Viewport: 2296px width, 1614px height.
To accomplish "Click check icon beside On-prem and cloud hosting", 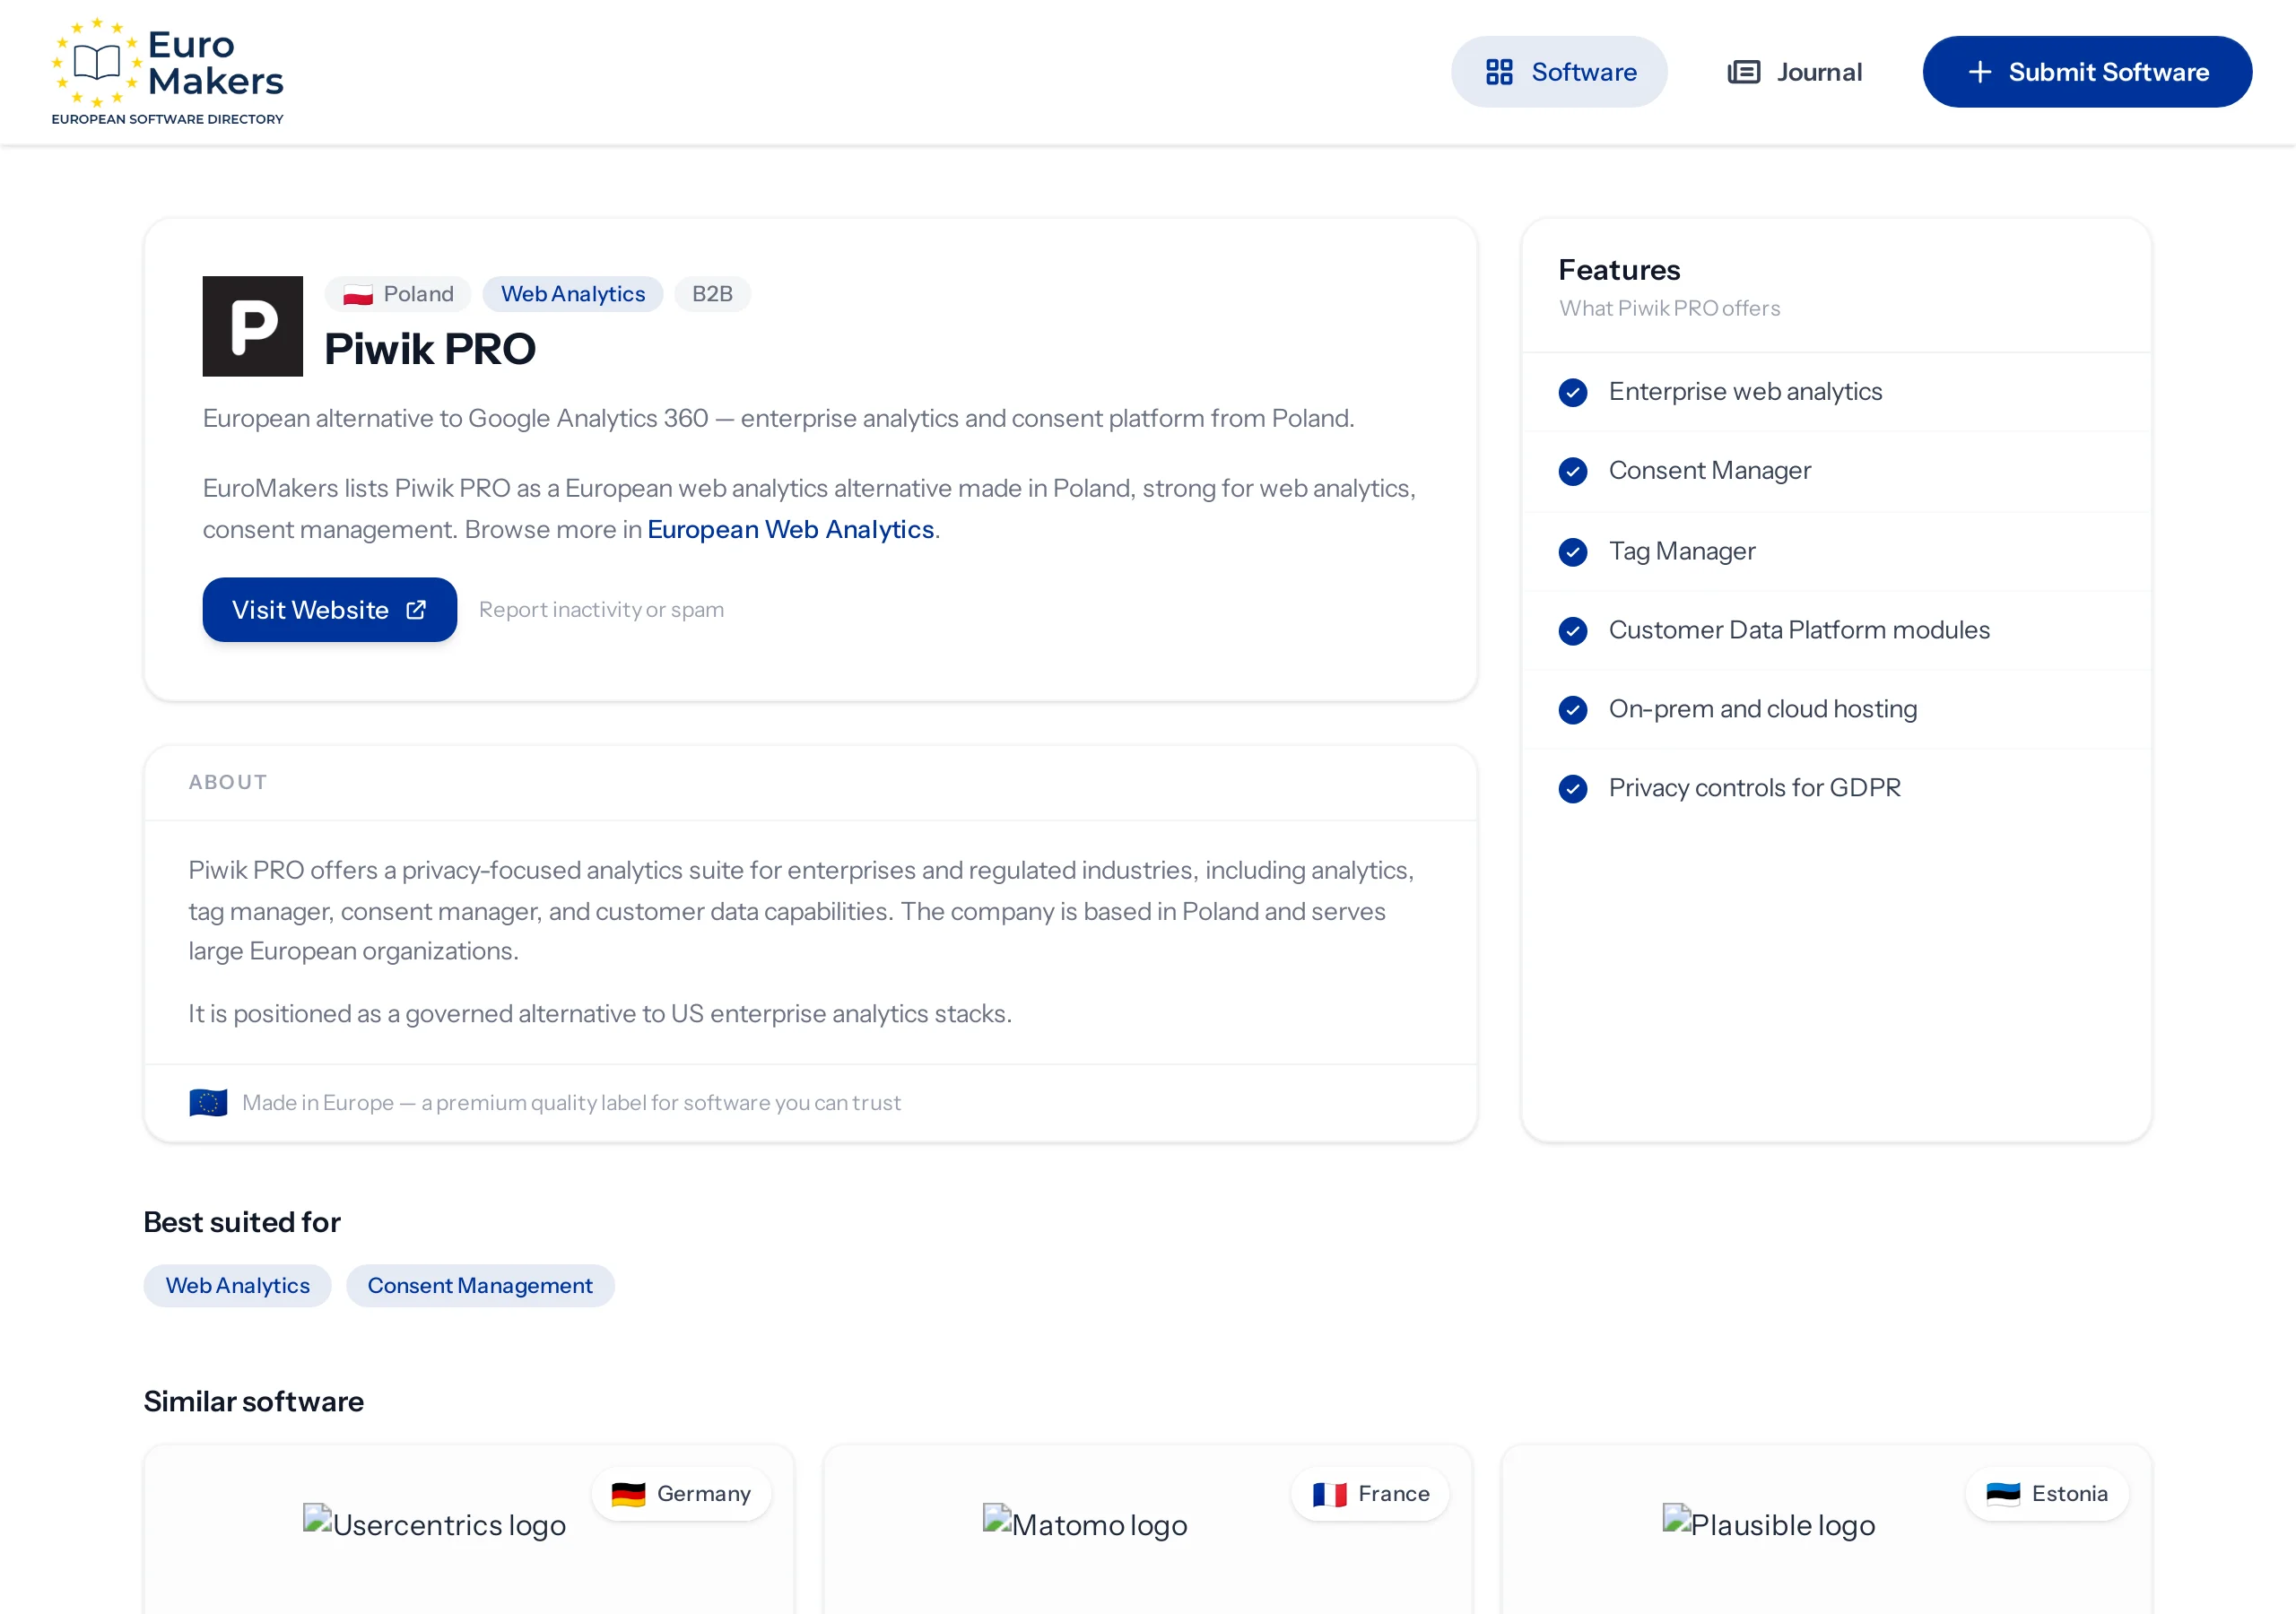I will pyautogui.click(x=1573, y=710).
